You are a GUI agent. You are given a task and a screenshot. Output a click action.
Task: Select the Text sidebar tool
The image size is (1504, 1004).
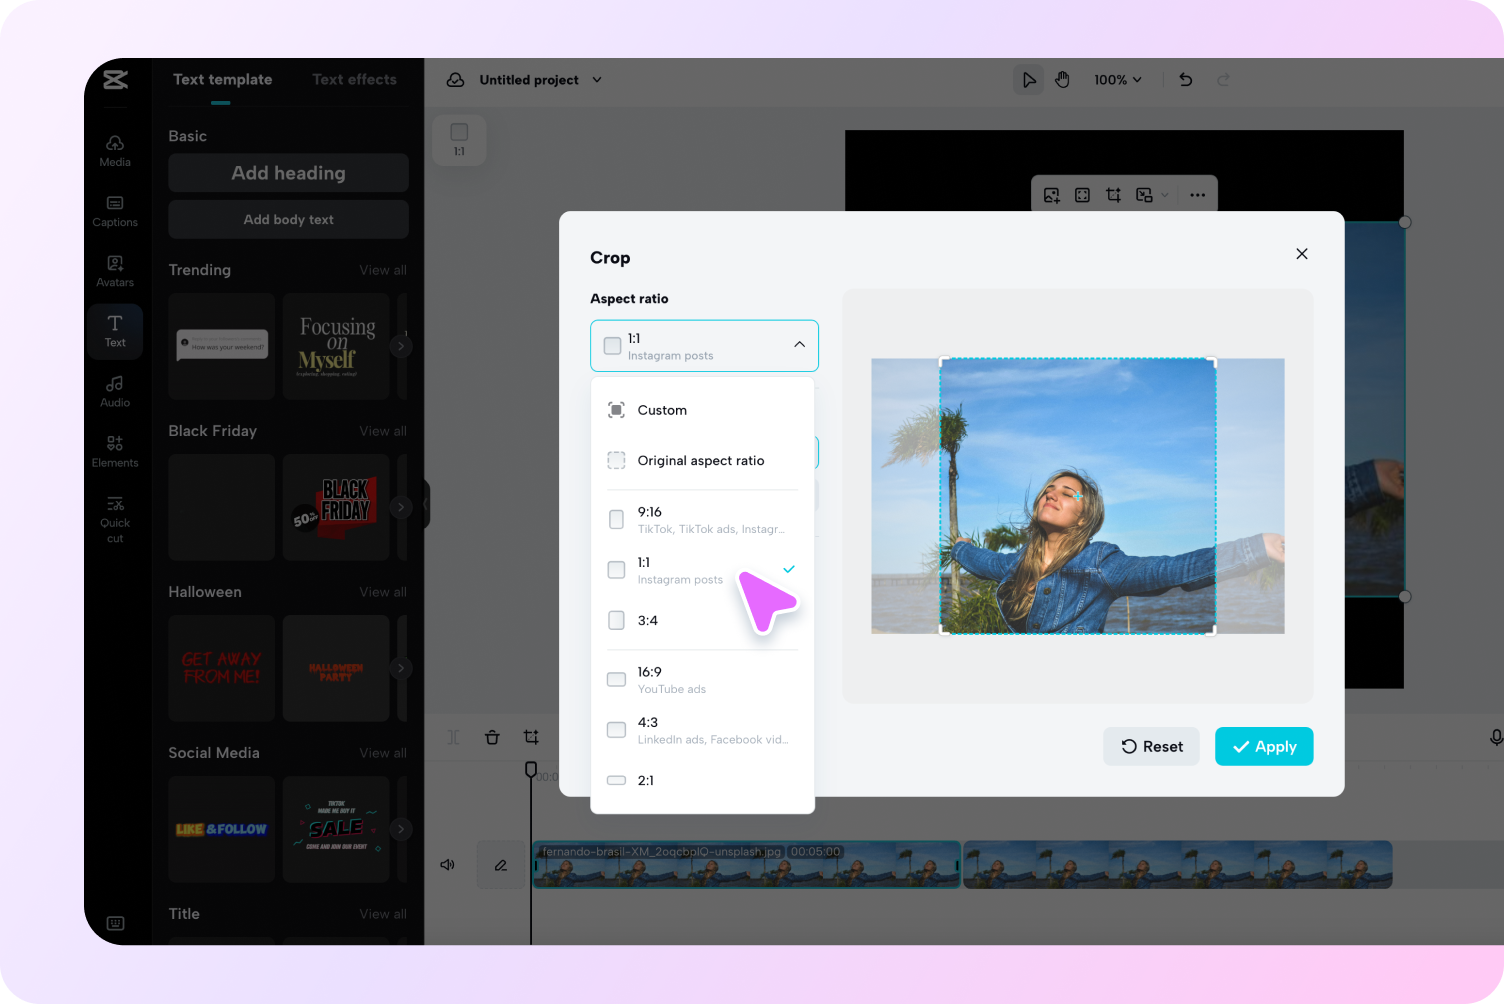click(115, 331)
